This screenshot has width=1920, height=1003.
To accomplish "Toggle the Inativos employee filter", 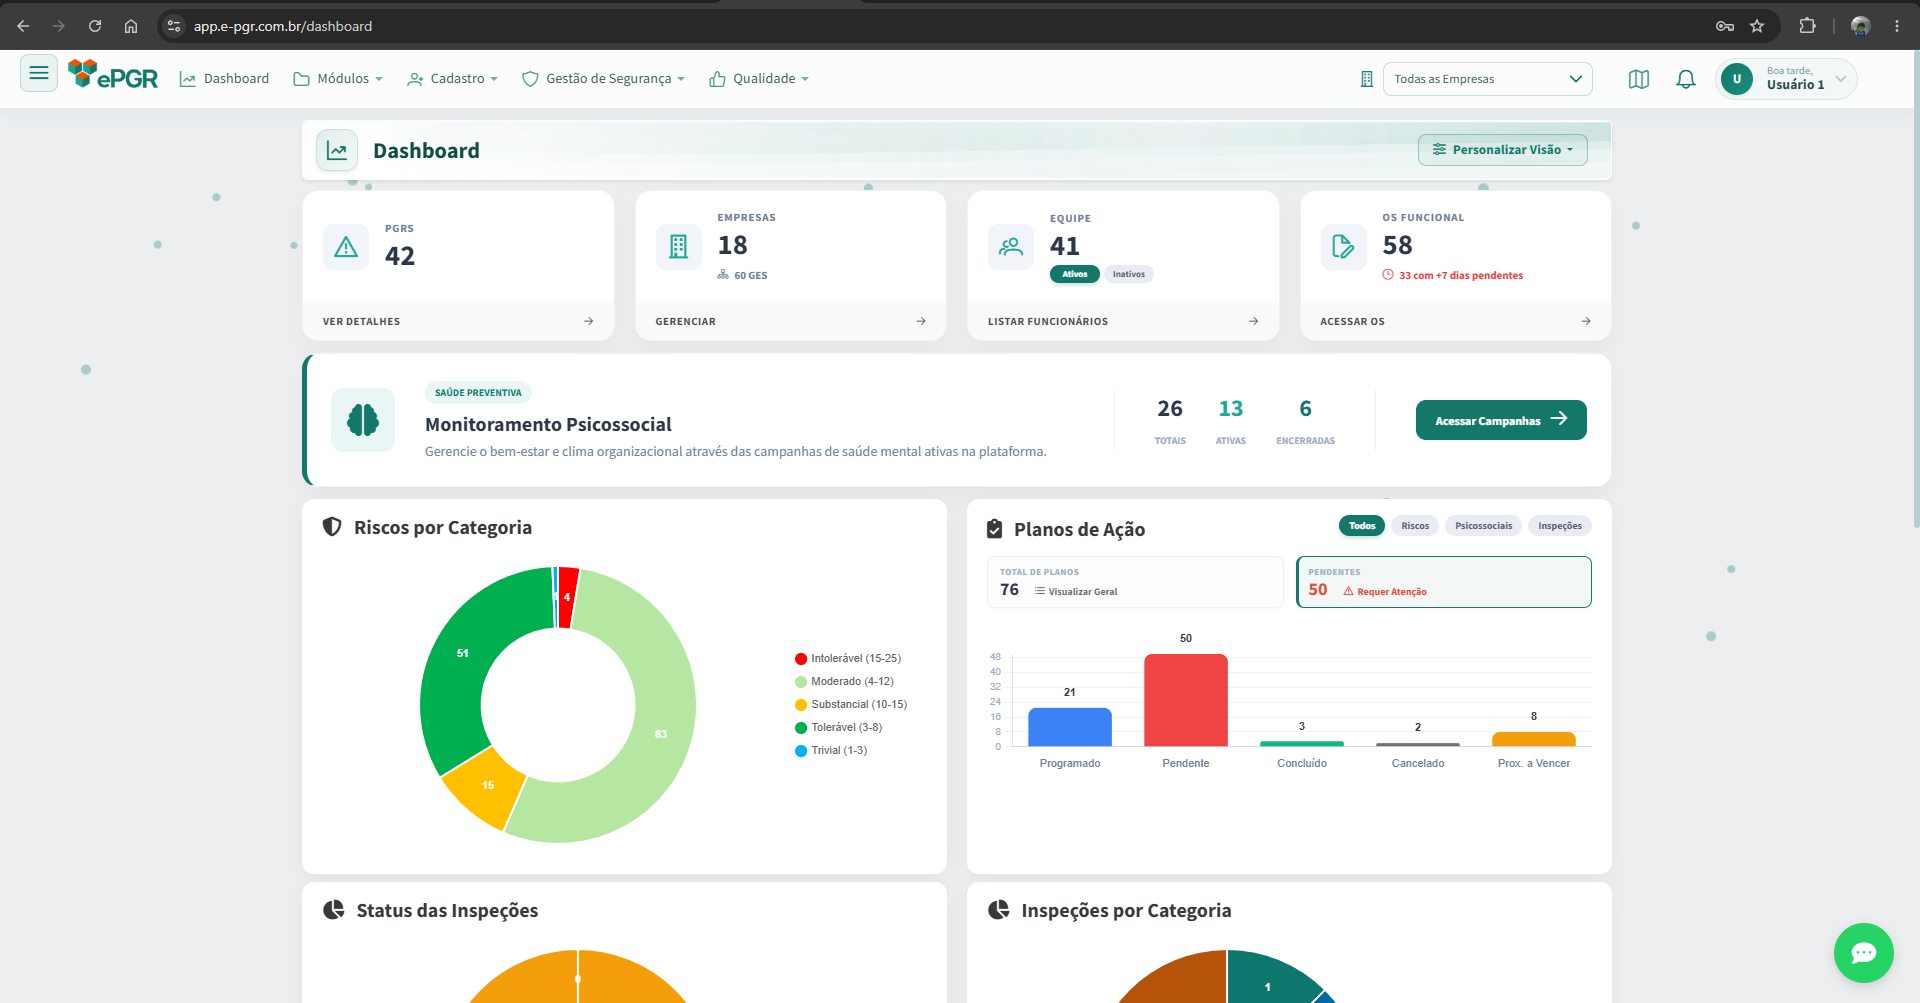I will pos(1129,274).
